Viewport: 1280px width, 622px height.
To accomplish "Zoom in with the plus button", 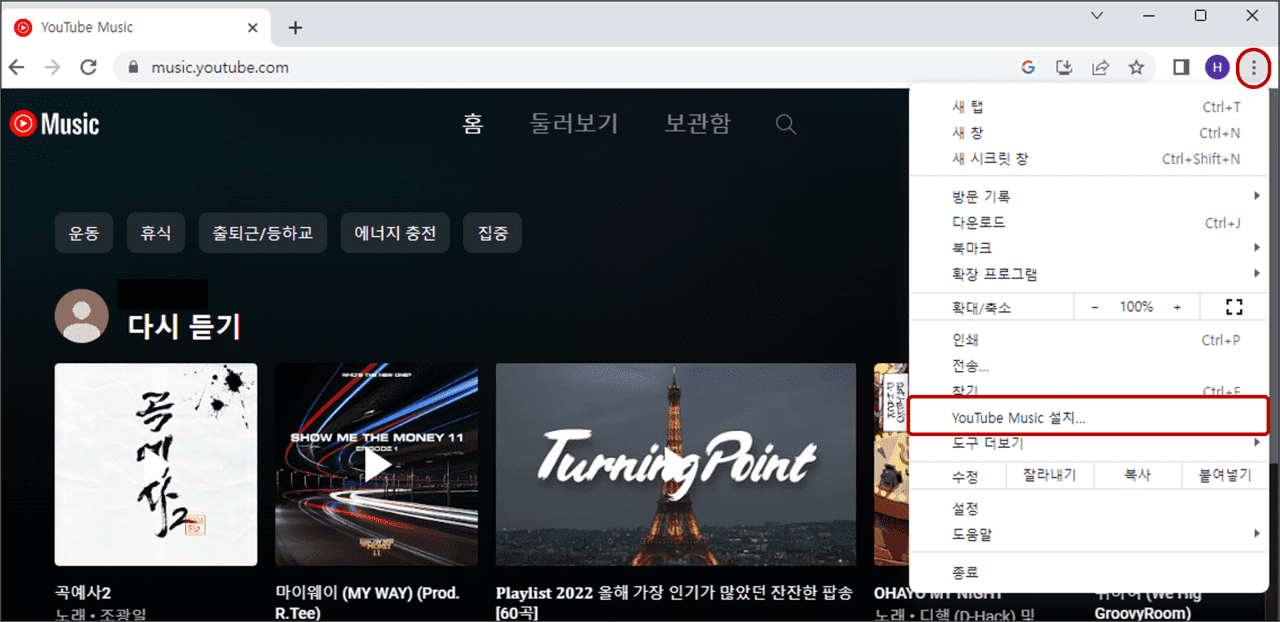I will [x=1177, y=307].
